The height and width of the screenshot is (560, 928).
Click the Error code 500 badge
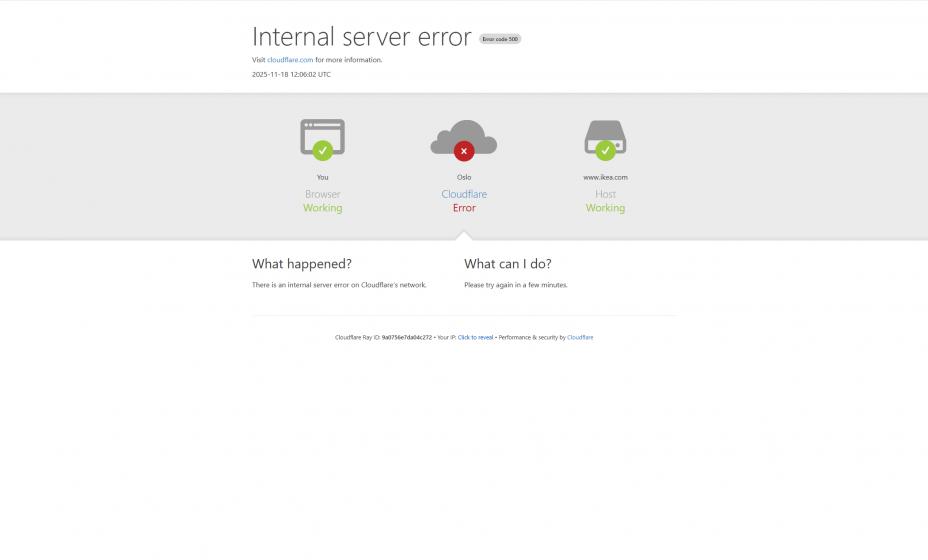coord(500,39)
